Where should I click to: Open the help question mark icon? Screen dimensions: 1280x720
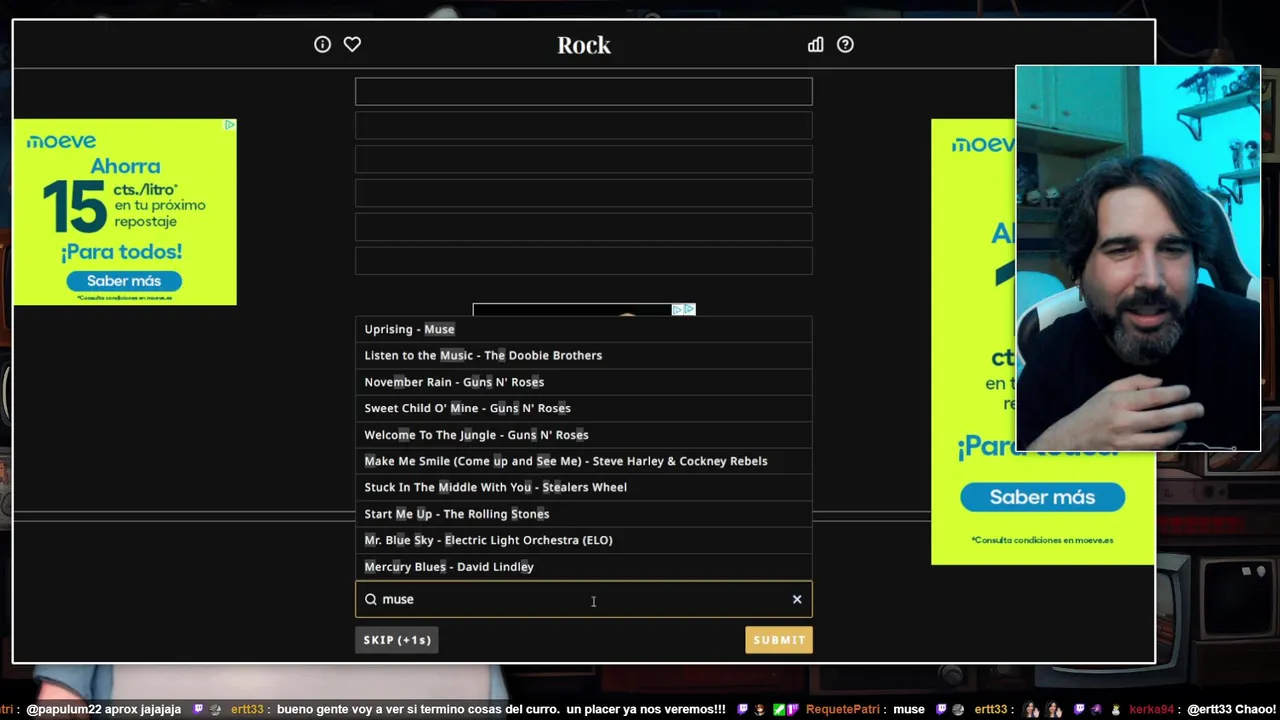click(x=845, y=44)
